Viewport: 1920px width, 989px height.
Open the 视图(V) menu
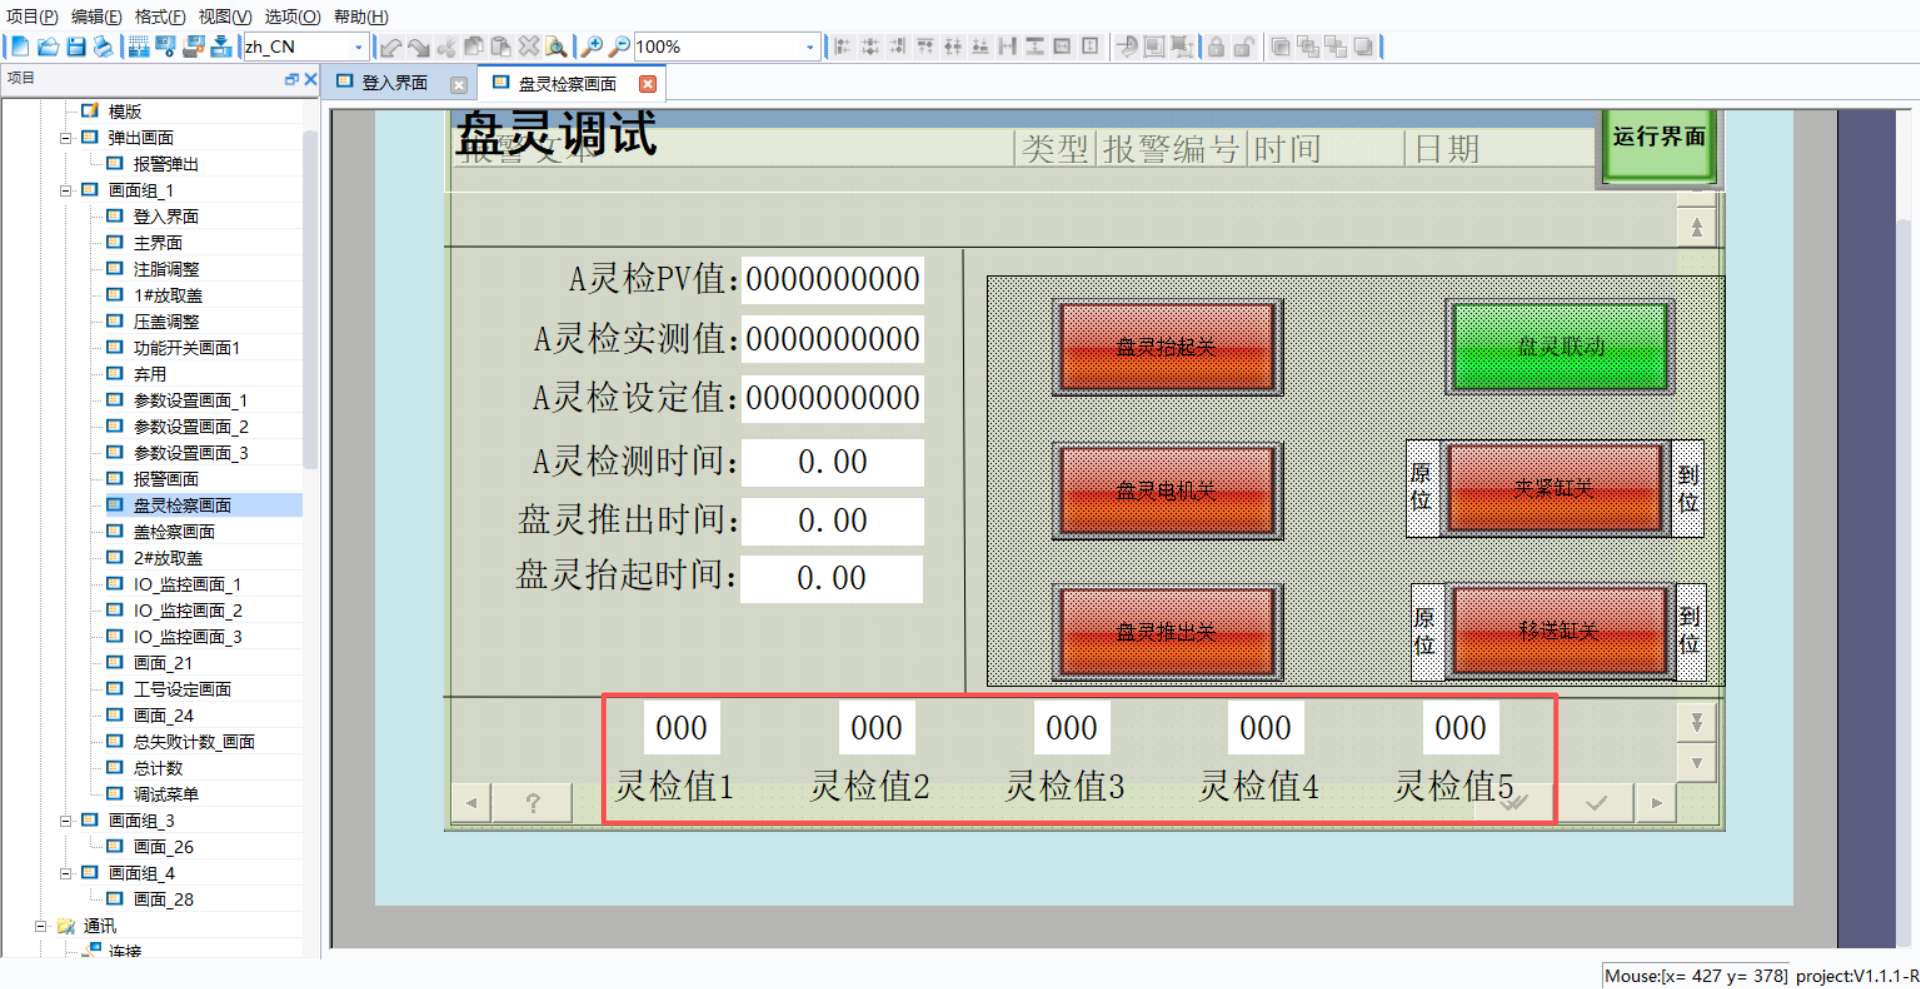pos(225,17)
